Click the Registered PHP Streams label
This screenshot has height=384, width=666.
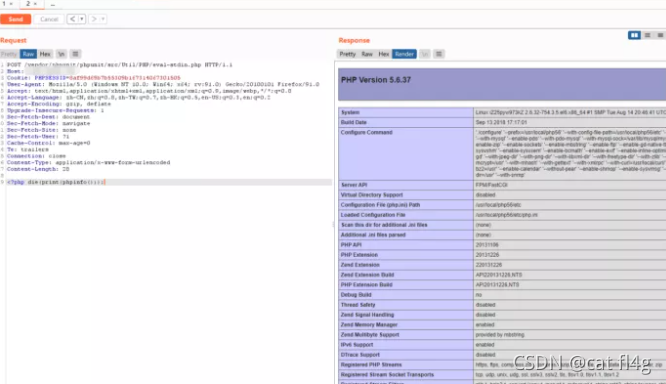371,365
